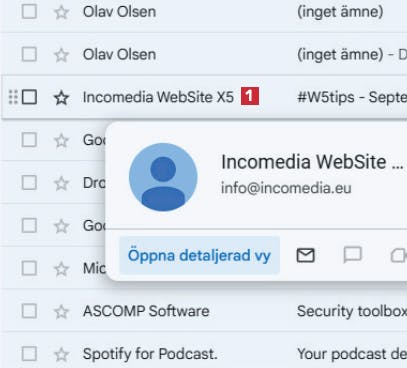The width and height of the screenshot is (407, 368).
Task: Select the Incomedia WebSite X5 email checkbox
Action: (29, 97)
